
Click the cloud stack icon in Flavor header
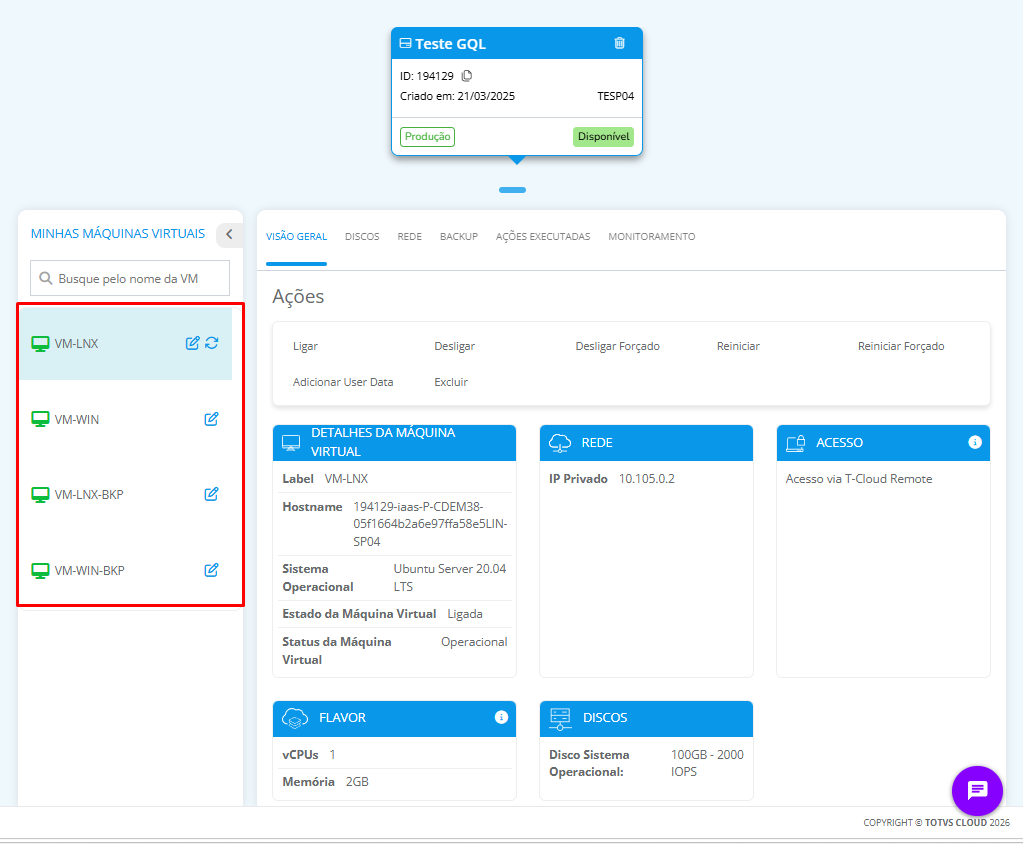[x=295, y=718]
